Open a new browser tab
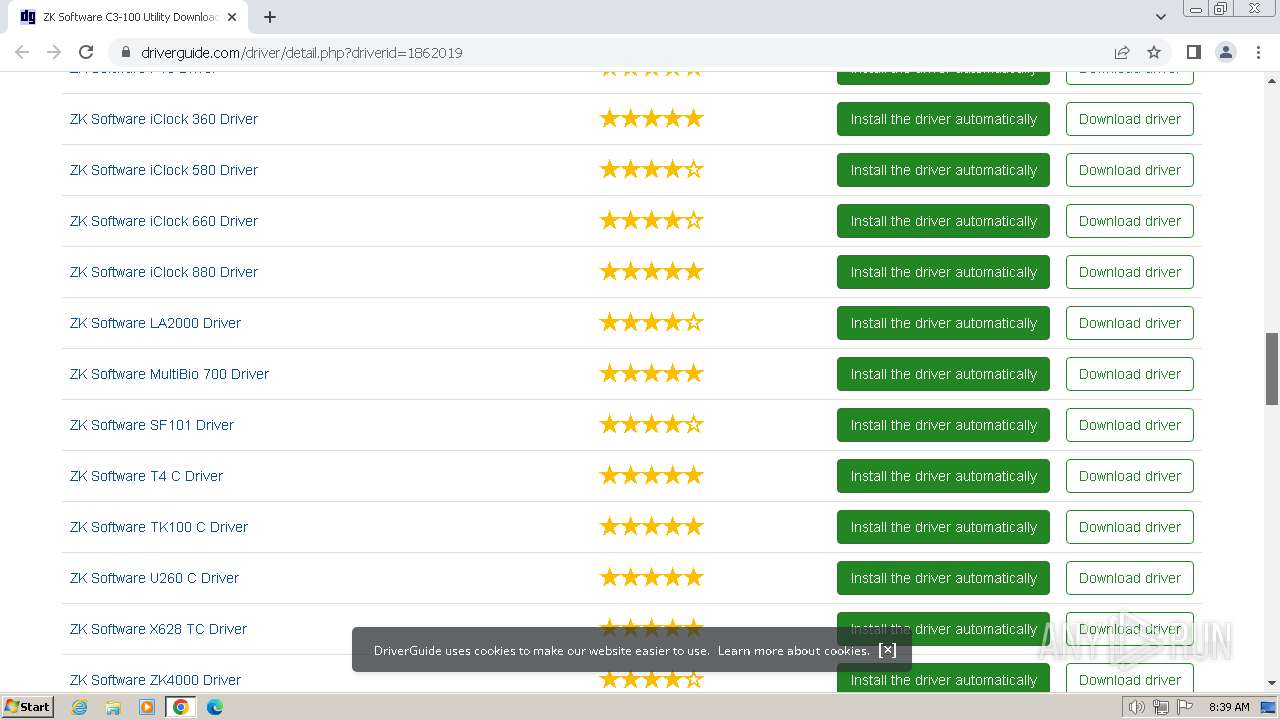The width and height of the screenshot is (1280, 720). click(x=270, y=17)
